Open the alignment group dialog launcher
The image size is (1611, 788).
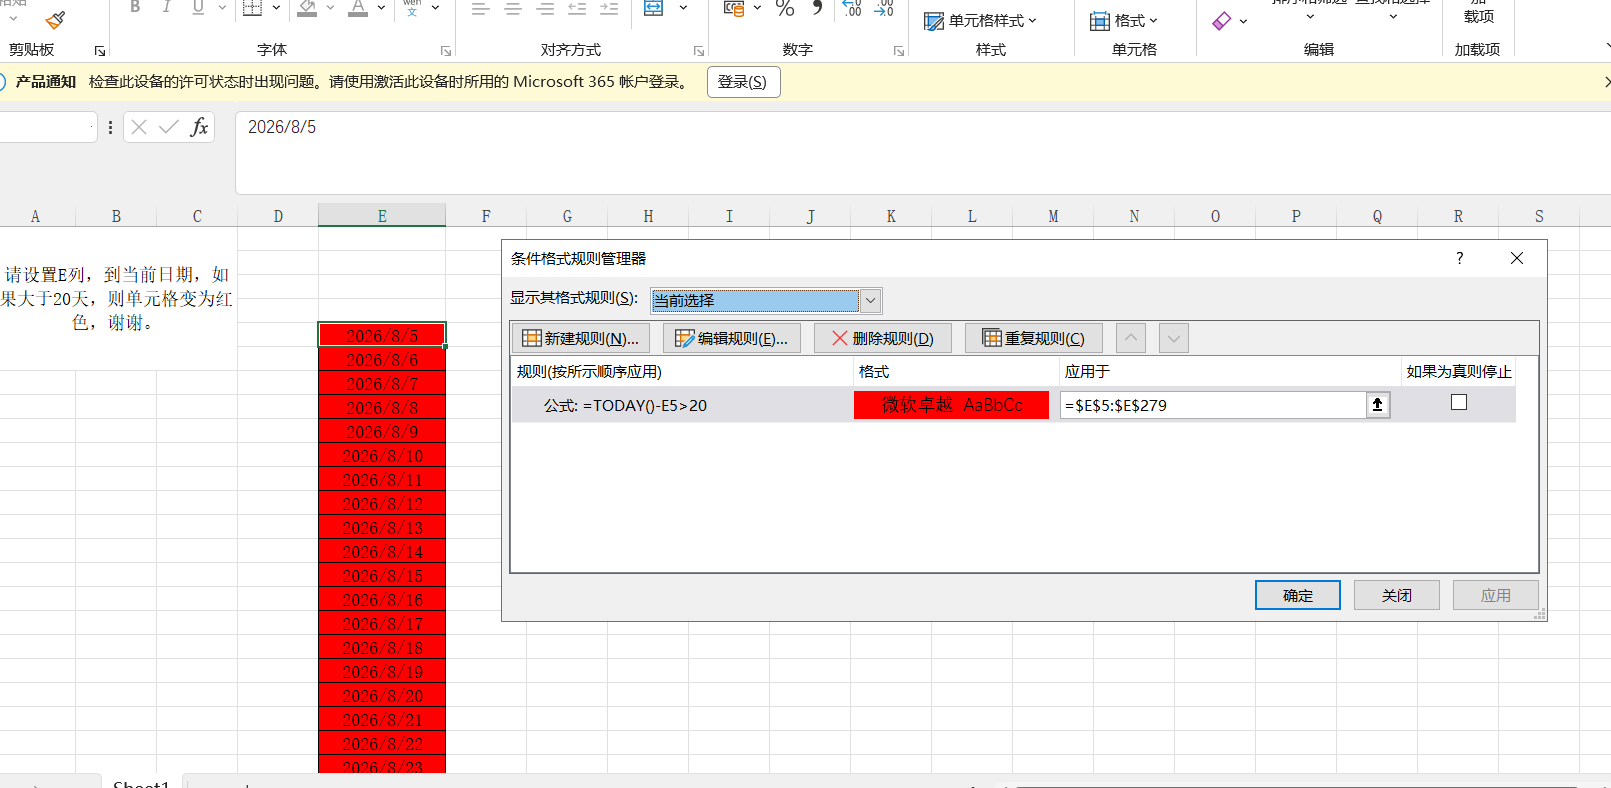(698, 51)
